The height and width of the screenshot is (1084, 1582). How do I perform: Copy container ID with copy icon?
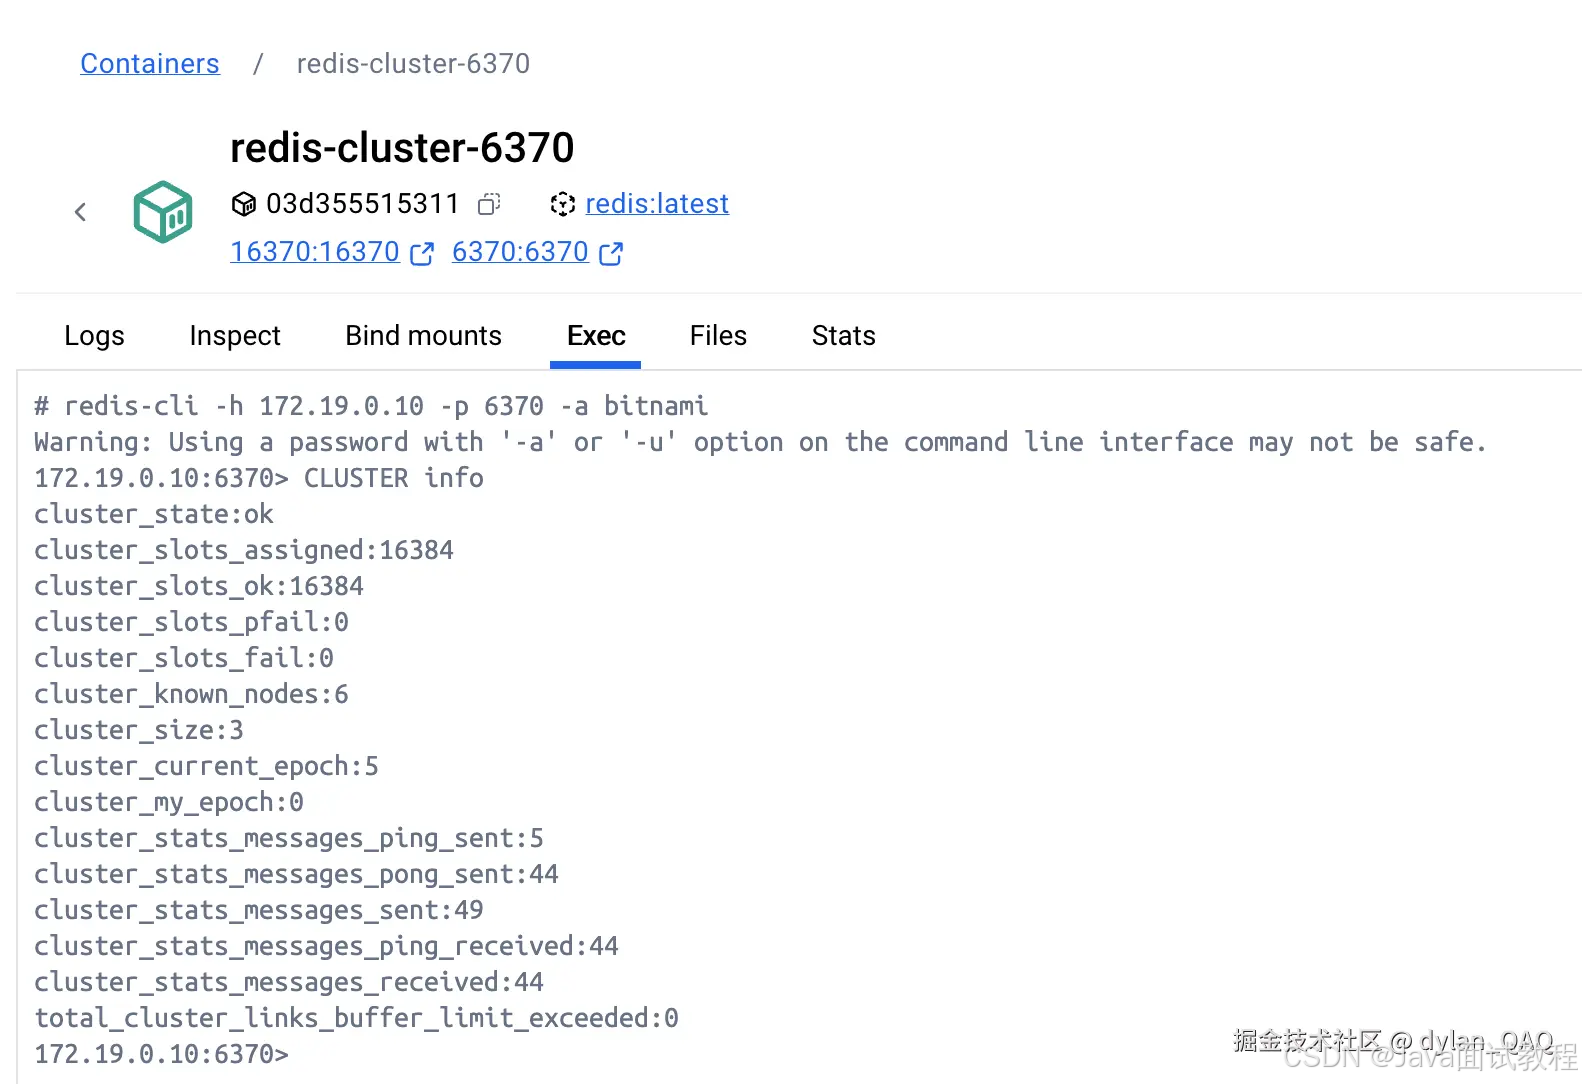(489, 204)
